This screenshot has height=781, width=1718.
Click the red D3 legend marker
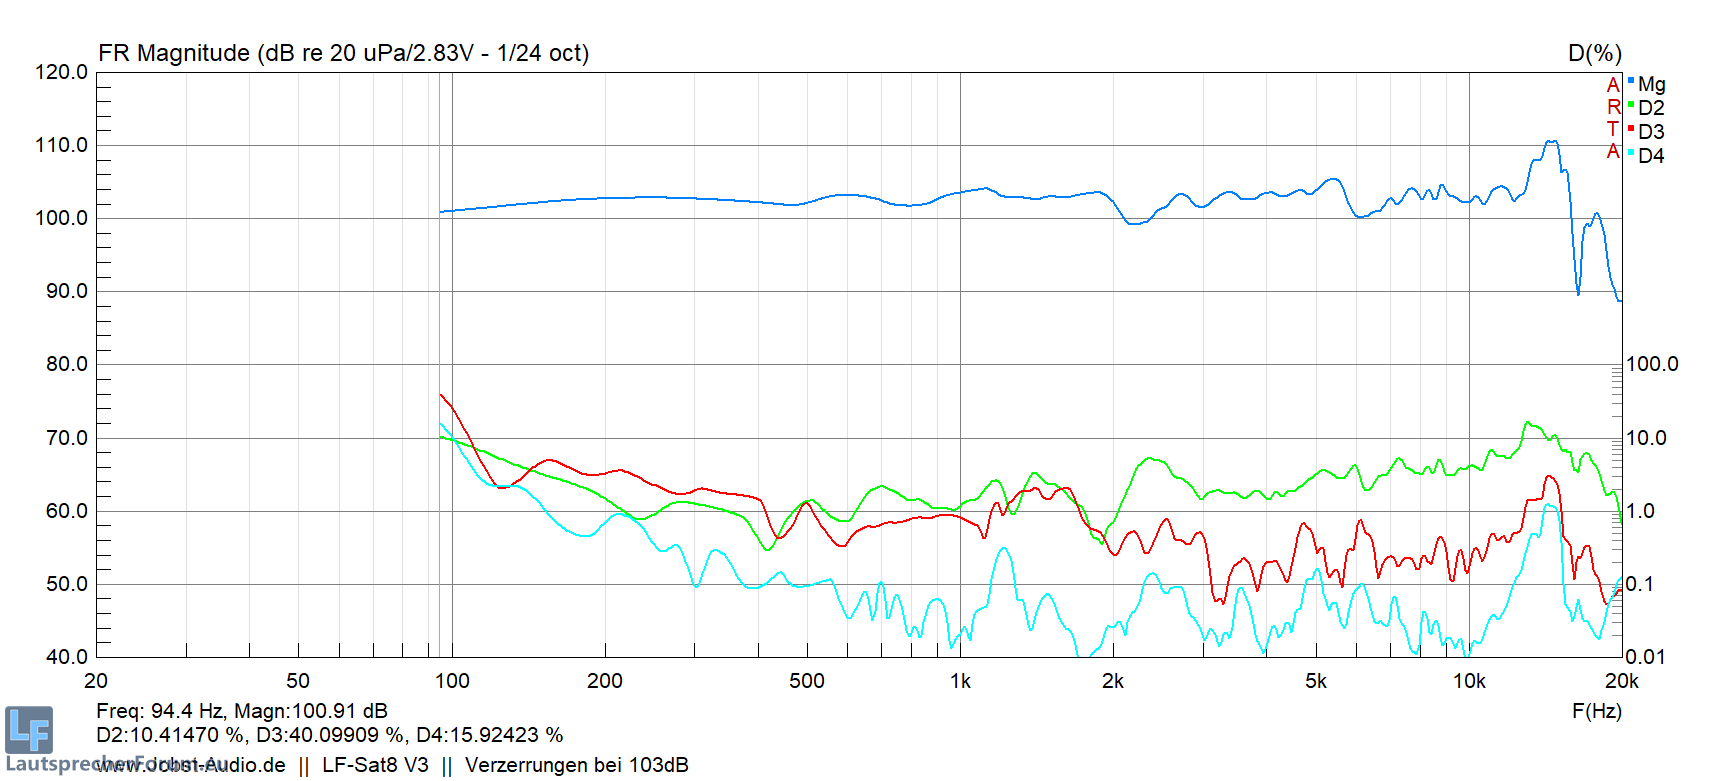[x=1631, y=129]
